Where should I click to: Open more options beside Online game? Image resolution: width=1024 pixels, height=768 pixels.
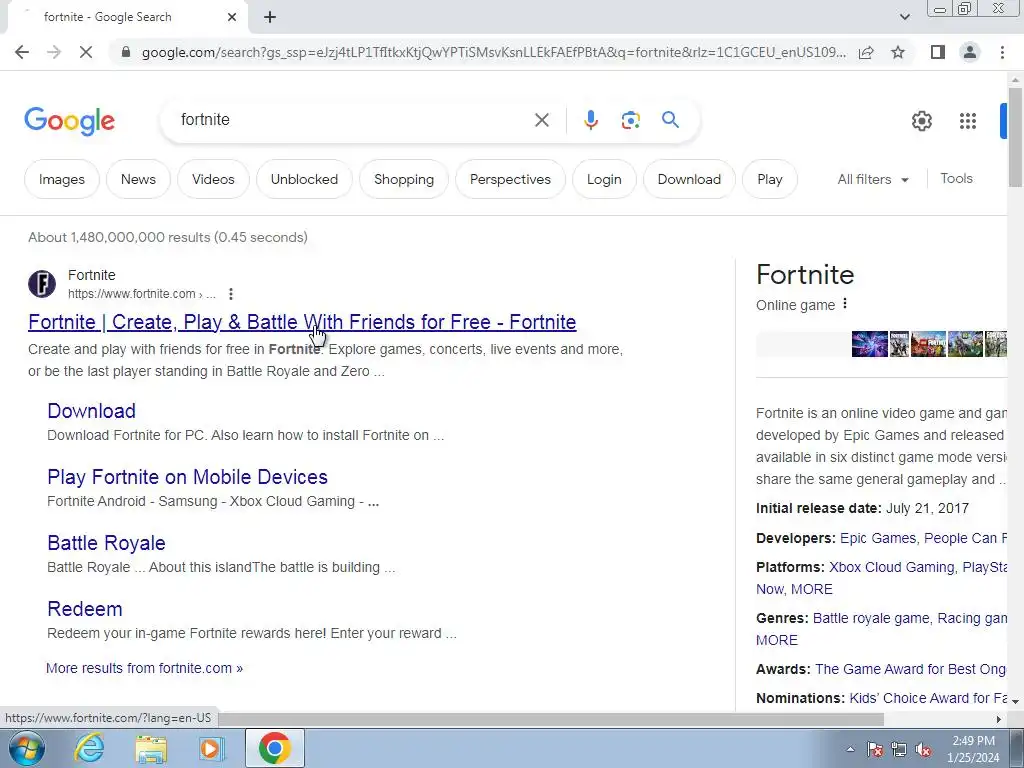coord(845,304)
